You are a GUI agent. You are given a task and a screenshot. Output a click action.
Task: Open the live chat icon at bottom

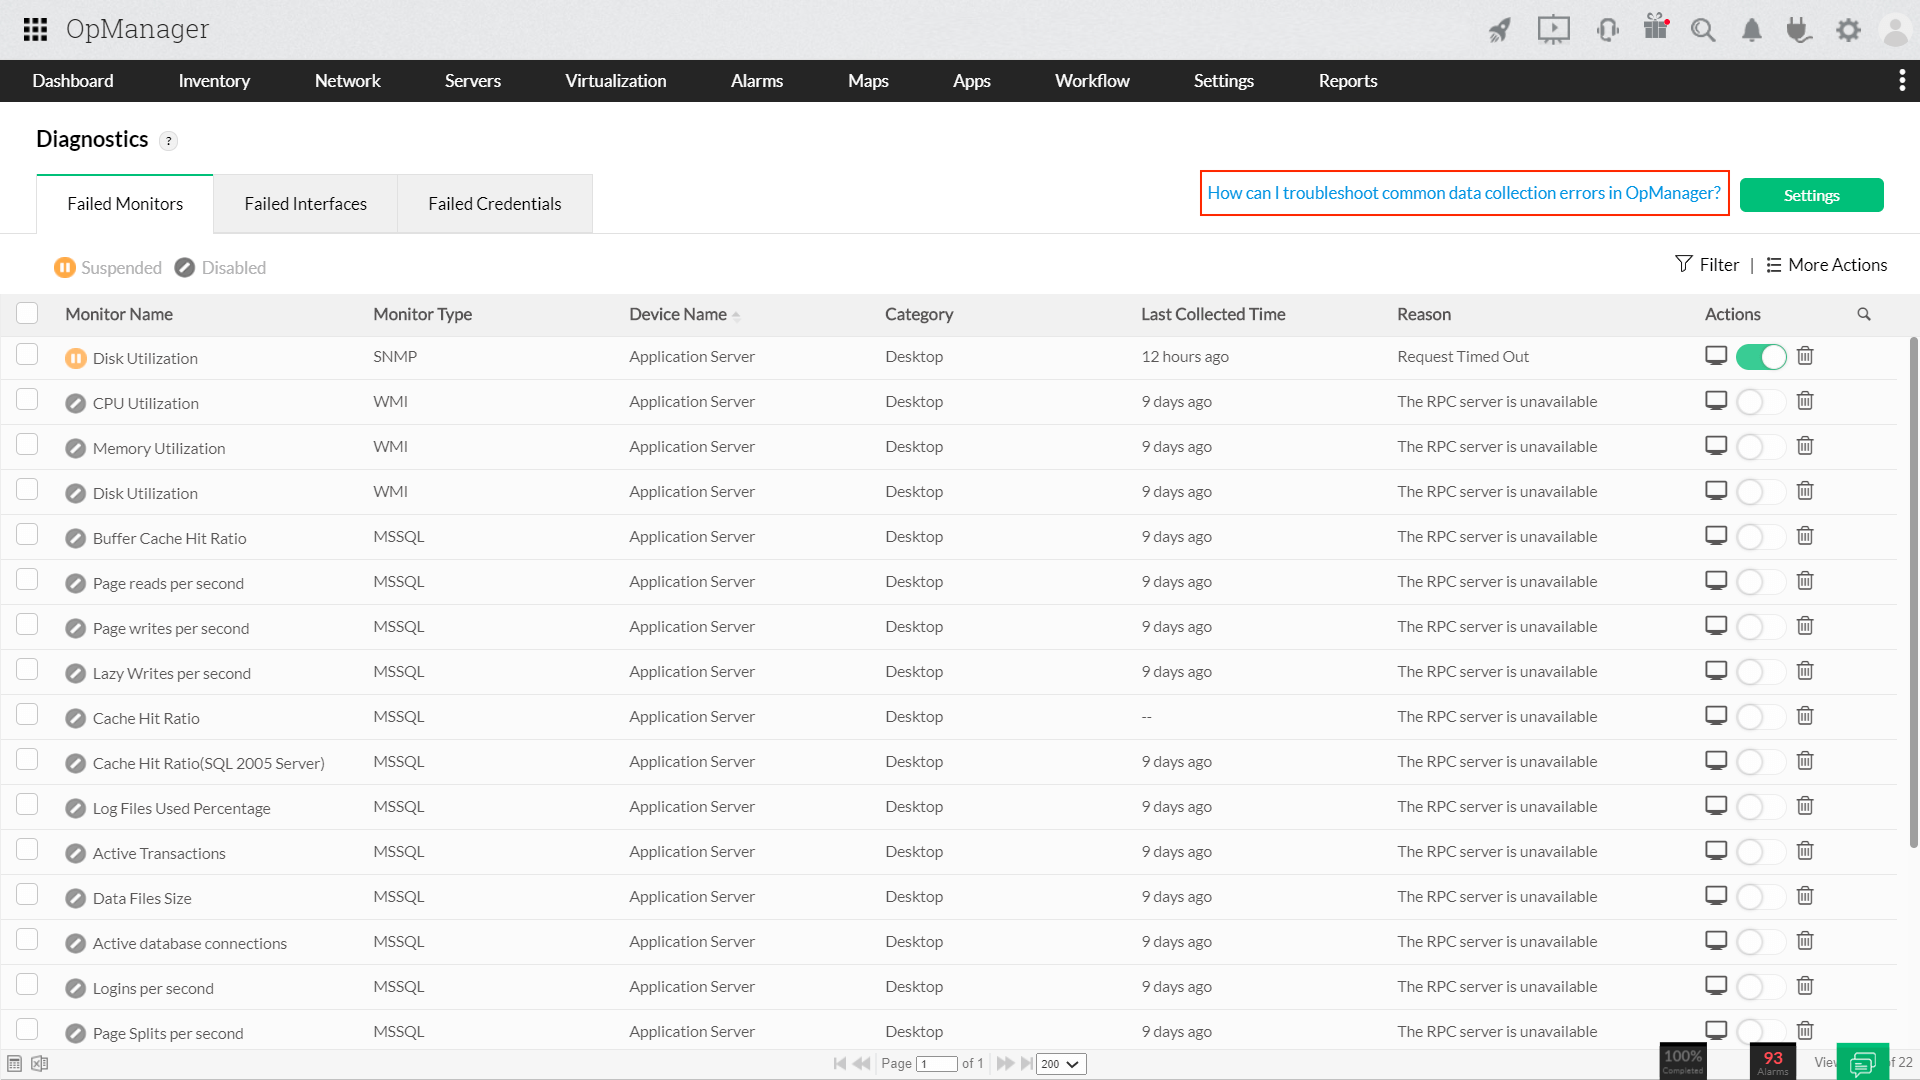point(1862,1063)
